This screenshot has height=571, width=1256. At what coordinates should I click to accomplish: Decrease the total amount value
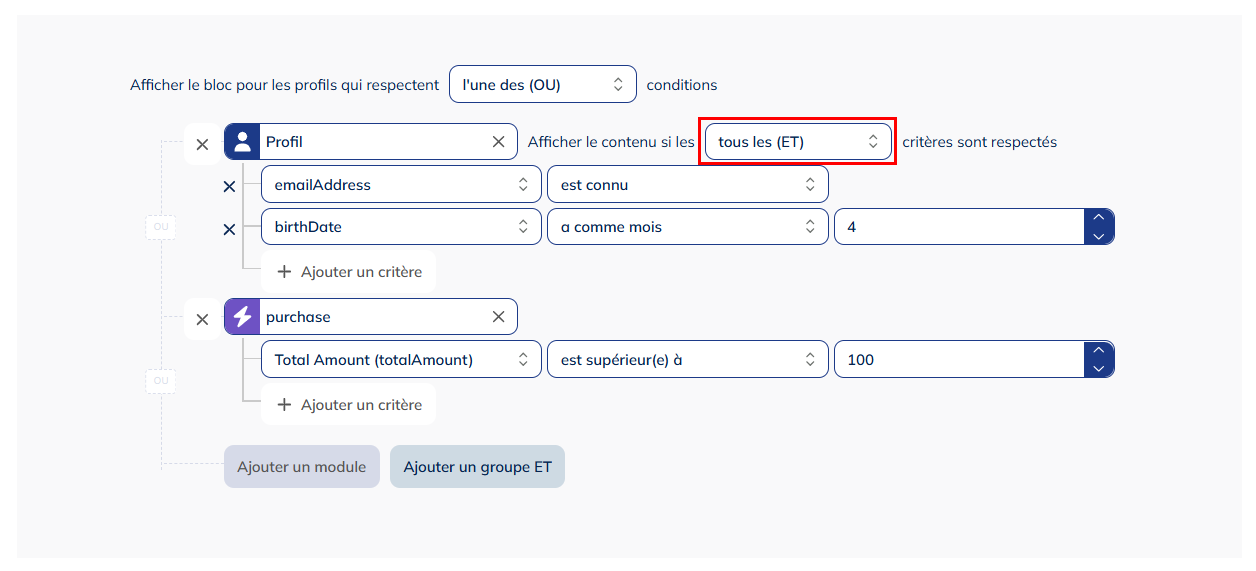pos(1098,369)
